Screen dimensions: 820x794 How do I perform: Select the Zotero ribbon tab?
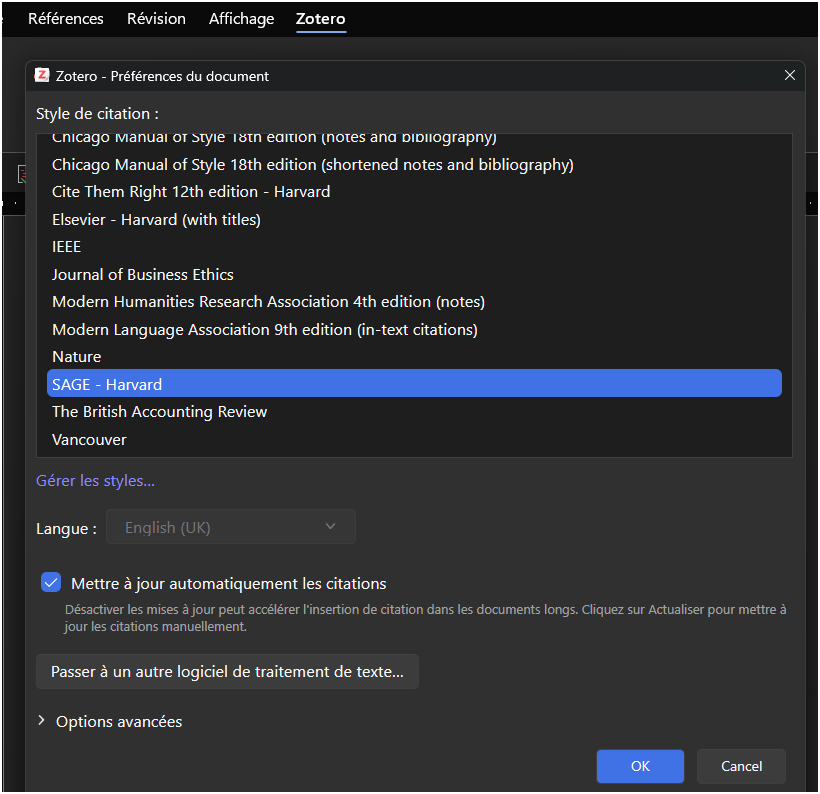321,19
